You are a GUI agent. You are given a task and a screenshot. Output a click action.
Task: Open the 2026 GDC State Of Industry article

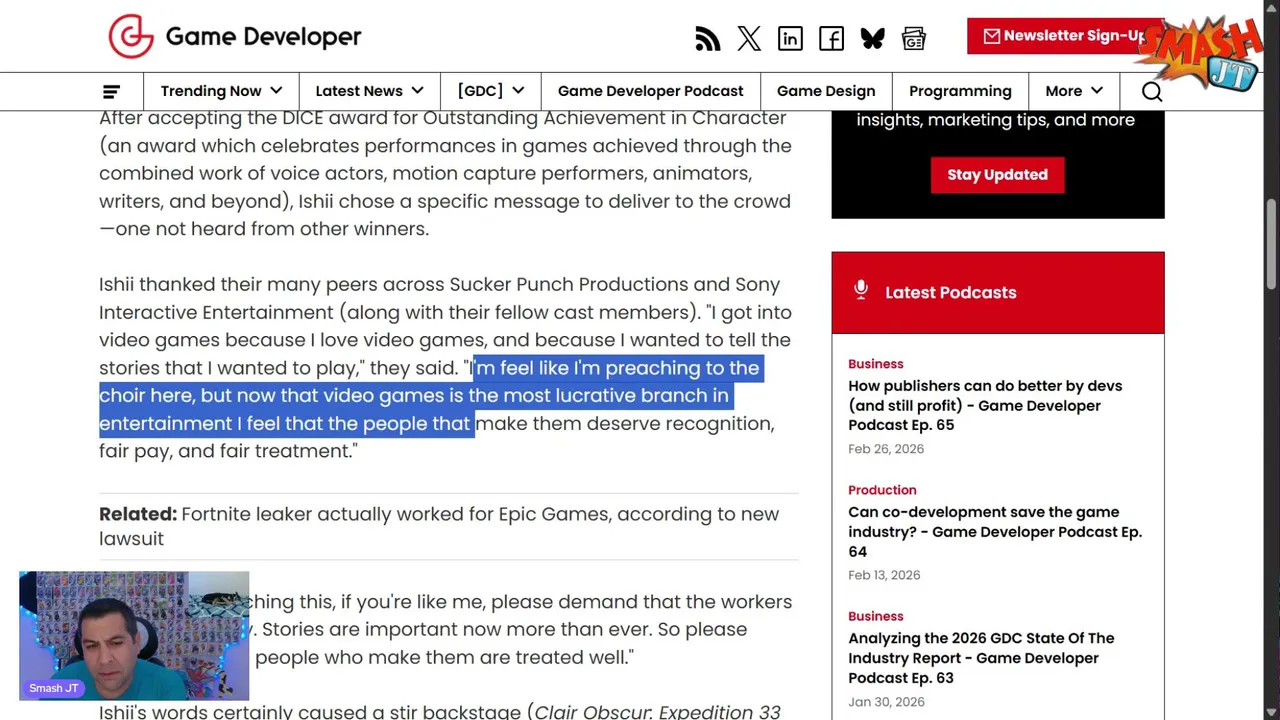(981, 658)
